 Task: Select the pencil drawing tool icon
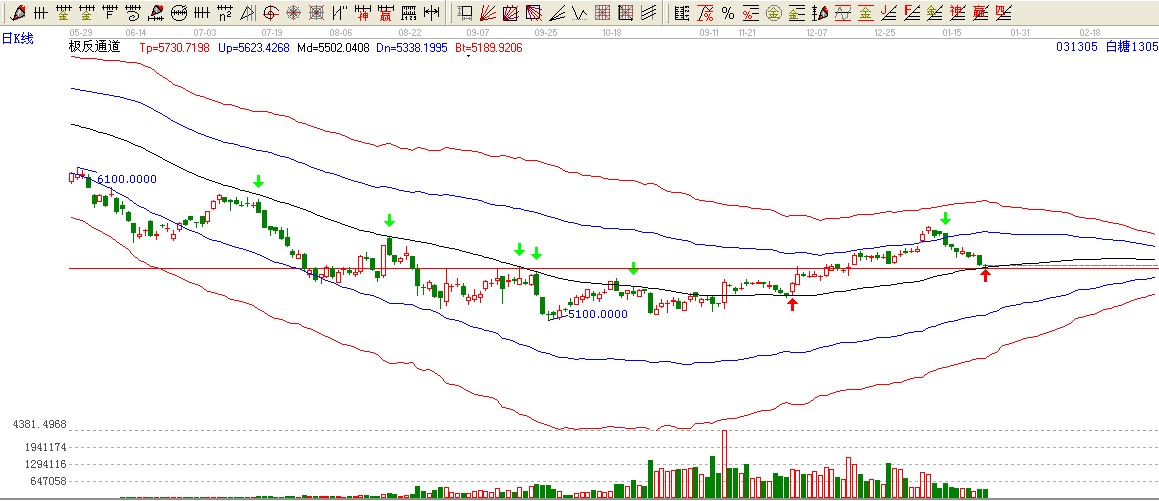pyautogui.click(x=17, y=13)
